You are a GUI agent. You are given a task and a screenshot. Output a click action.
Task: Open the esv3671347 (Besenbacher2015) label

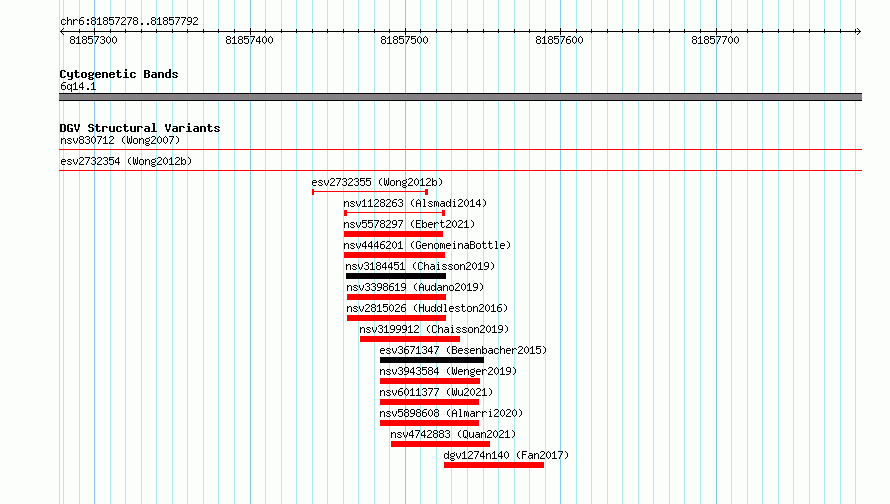tap(463, 350)
